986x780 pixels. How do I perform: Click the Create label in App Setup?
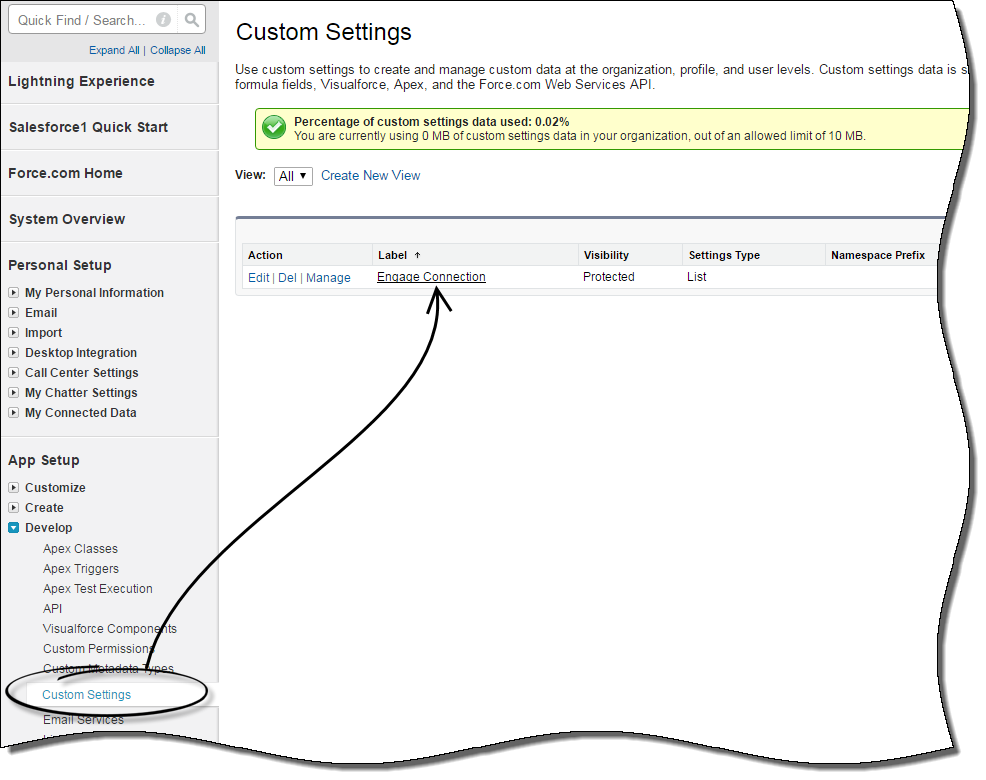[x=44, y=508]
